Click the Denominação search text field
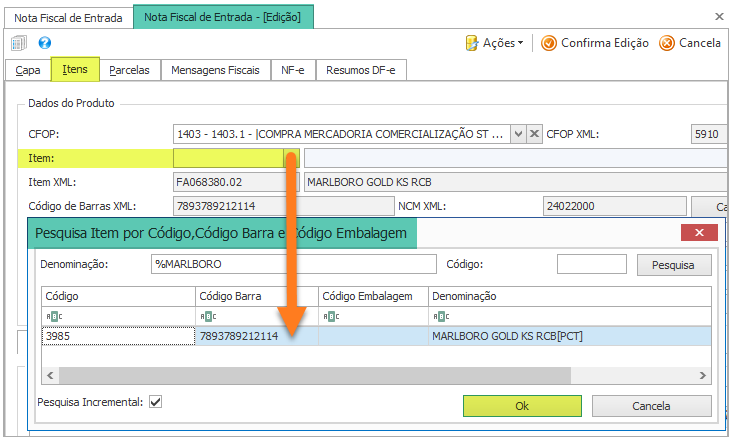Image resolution: width=736 pixels, height=442 pixels. point(293,265)
